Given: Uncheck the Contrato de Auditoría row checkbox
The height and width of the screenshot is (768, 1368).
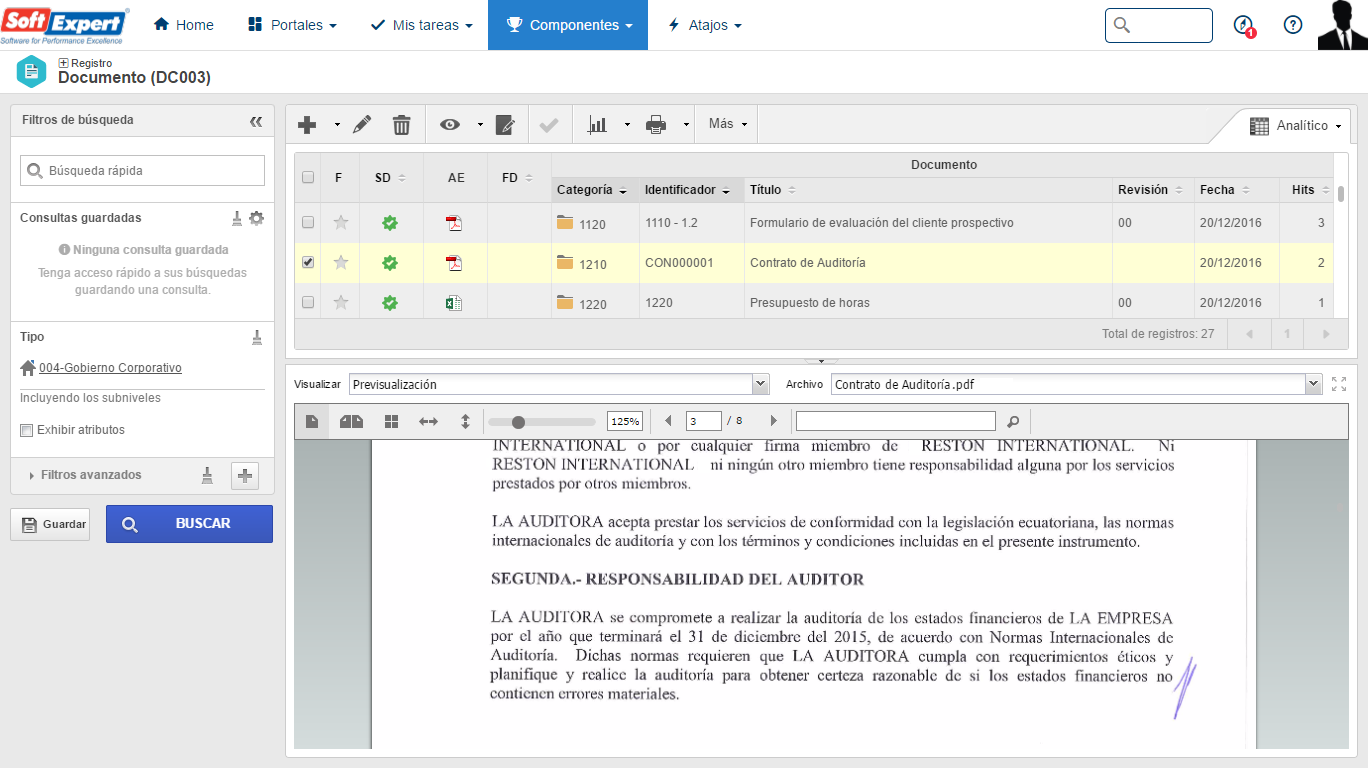Looking at the screenshot, I should pyautogui.click(x=308, y=262).
